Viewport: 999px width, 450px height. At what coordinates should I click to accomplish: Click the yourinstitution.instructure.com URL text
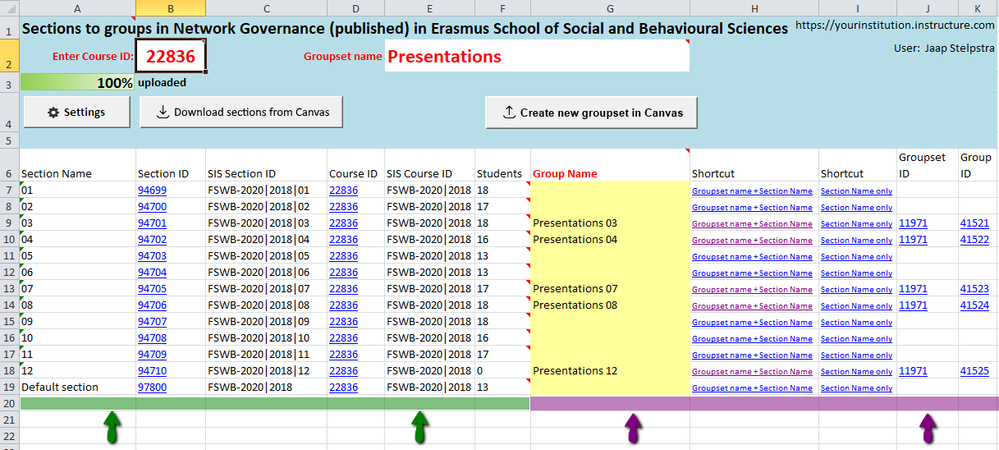(x=895, y=25)
